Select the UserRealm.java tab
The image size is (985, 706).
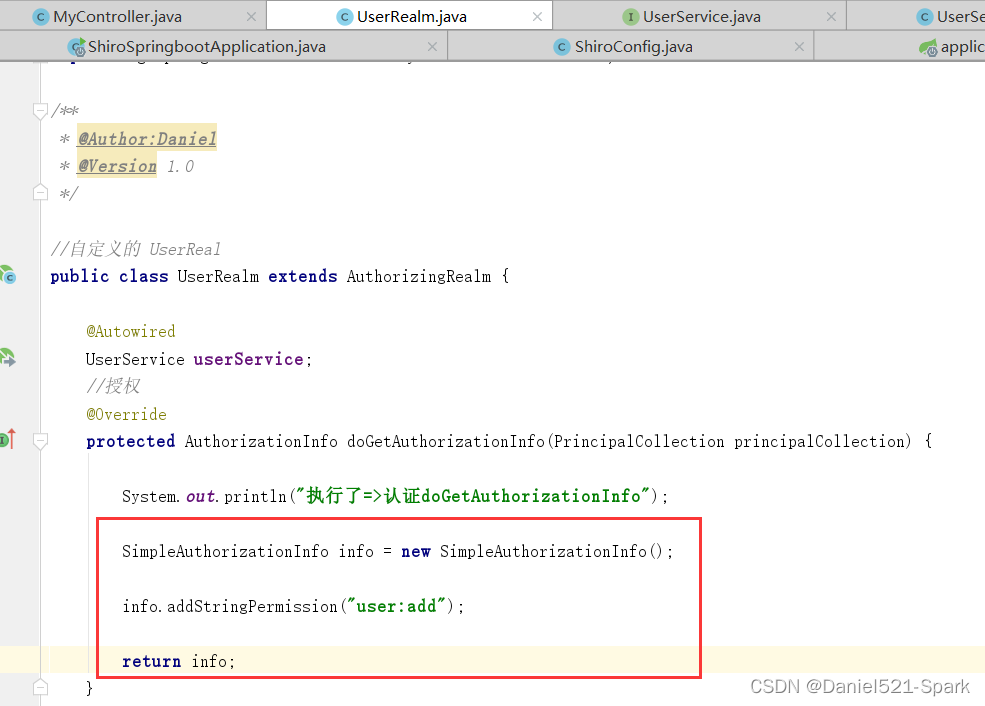[x=410, y=16]
